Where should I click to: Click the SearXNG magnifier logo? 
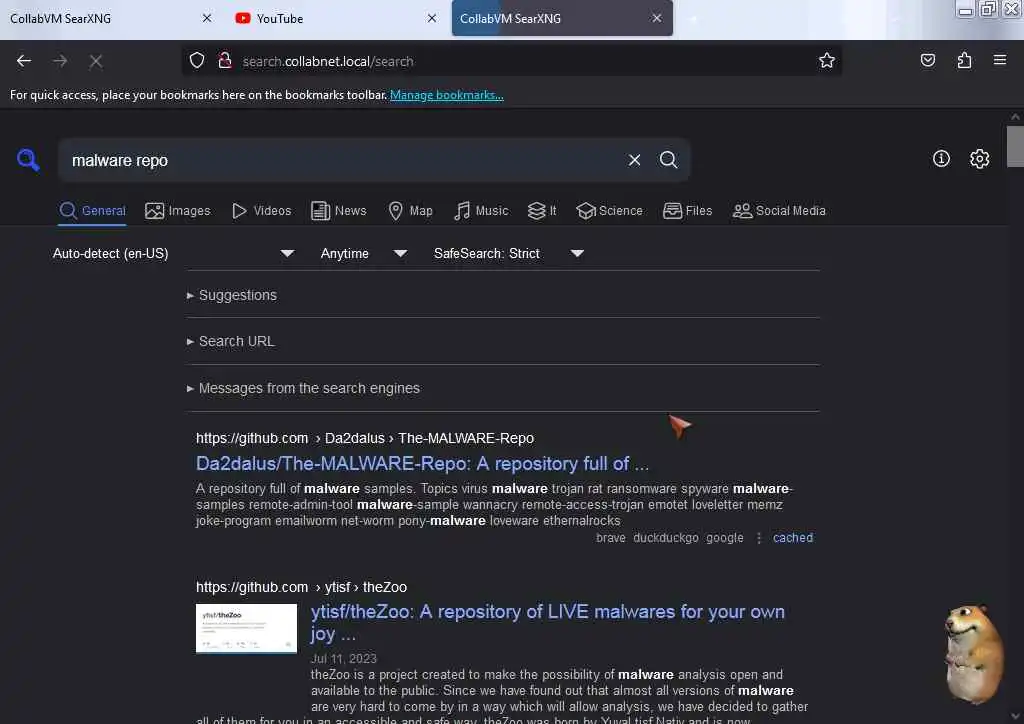[x=28, y=159]
